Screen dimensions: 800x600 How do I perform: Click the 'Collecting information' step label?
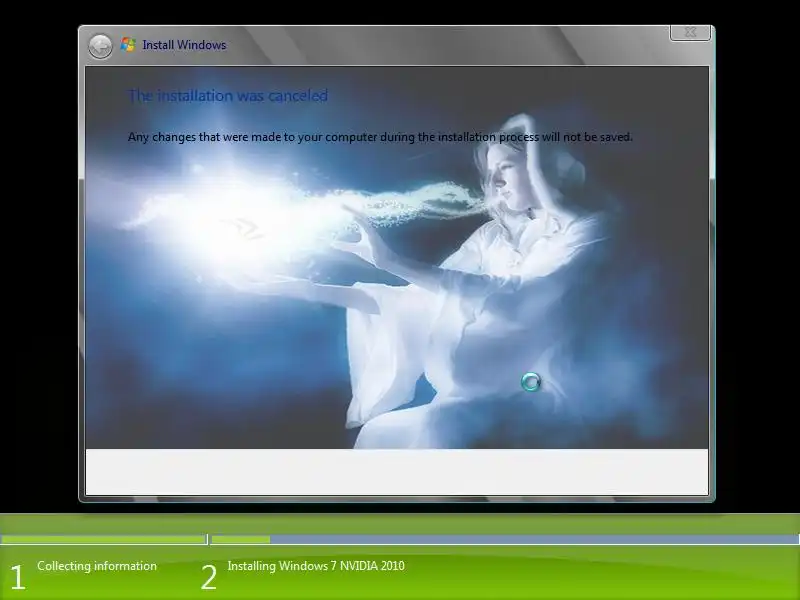point(97,566)
